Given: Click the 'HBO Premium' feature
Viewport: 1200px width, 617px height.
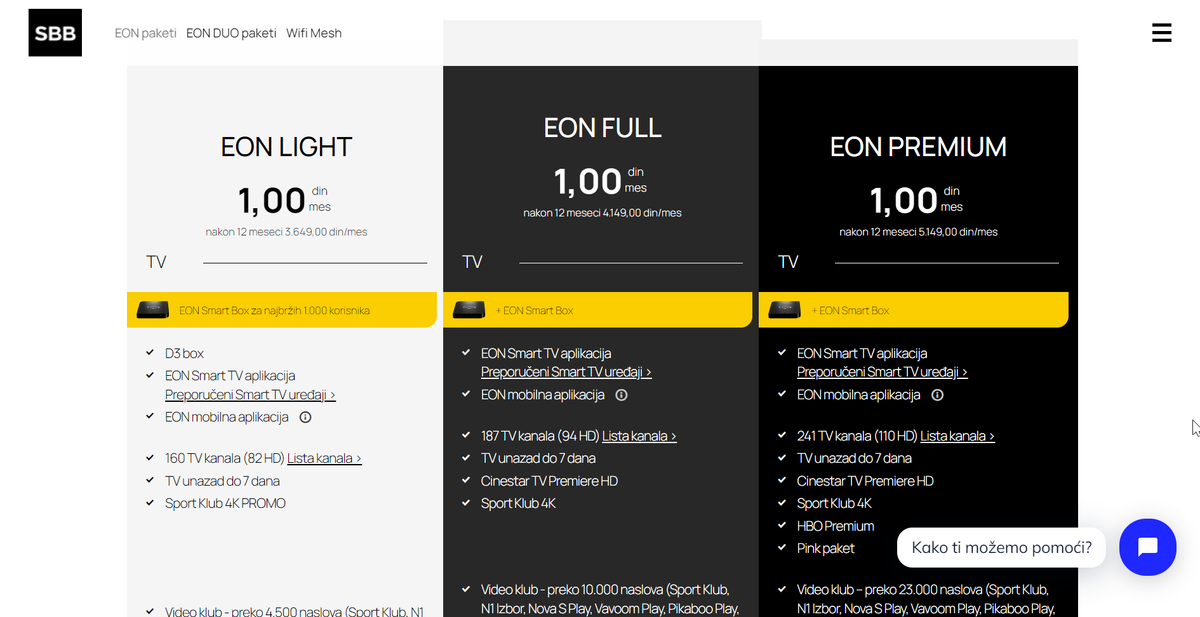Looking at the screenshot, I should 836,526.
